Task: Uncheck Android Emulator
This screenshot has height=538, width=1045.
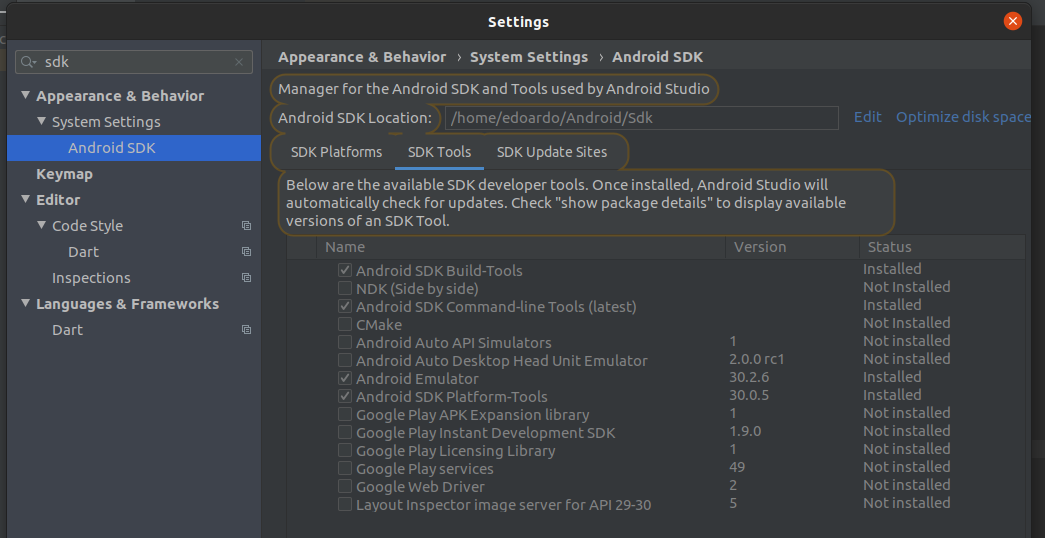Action: (345, 378)
